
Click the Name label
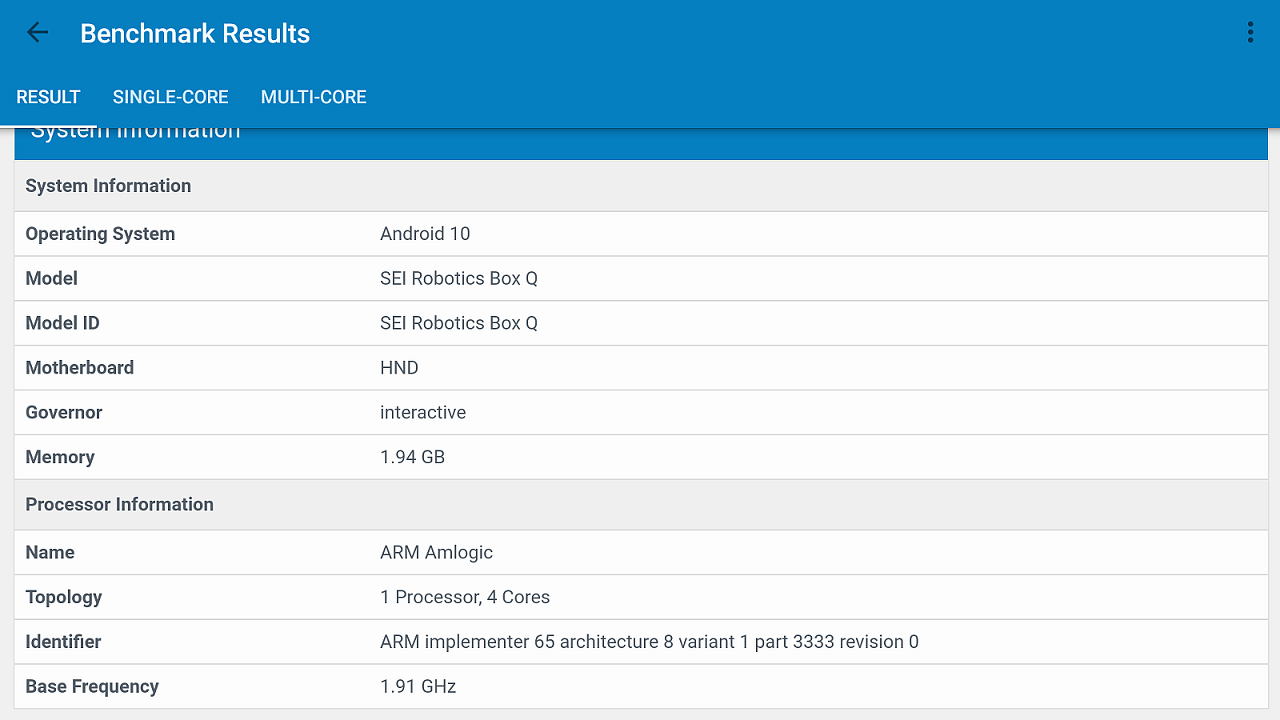50,553
